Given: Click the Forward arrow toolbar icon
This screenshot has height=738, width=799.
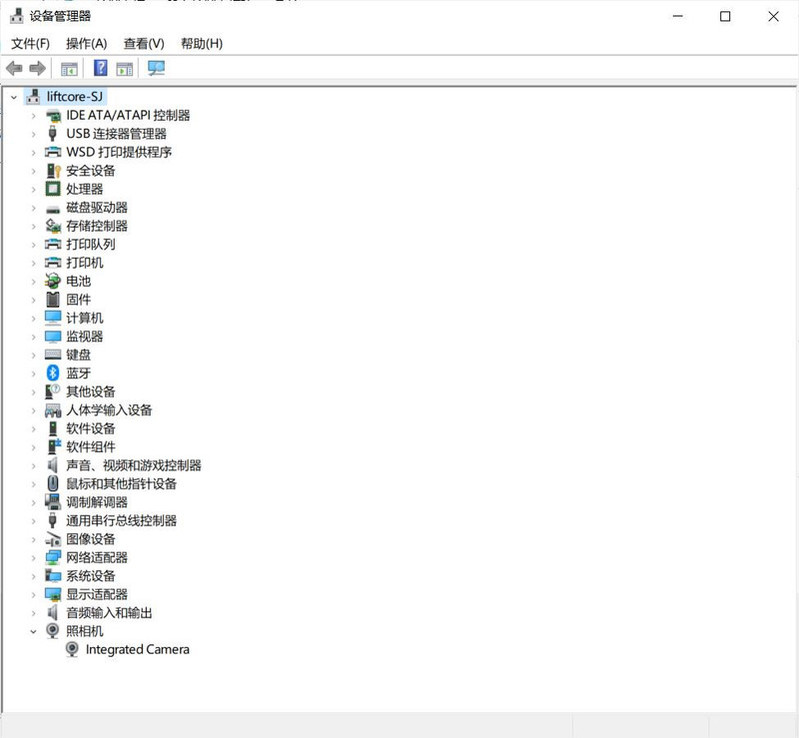Looking at the screenshot, I should tap(37, 68).
